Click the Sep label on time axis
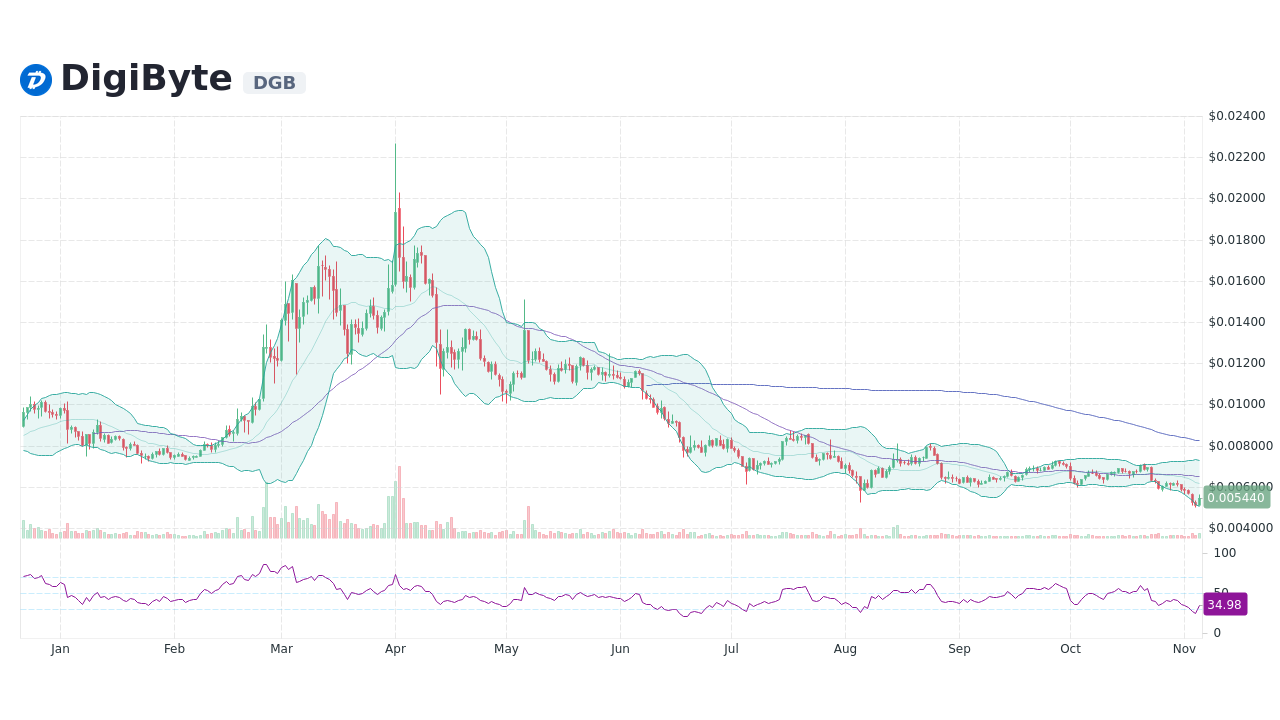Viewport: 1280px width, 720px height. [959, 649]
